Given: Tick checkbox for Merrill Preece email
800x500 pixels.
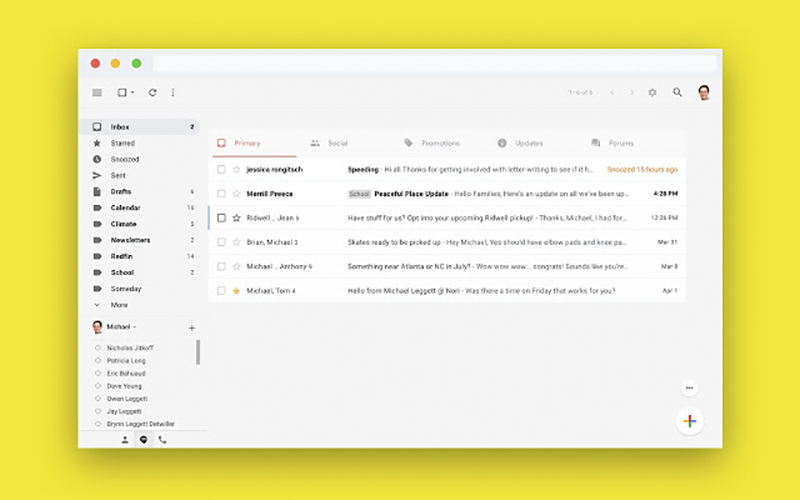Looking at the screenshot, I should 221,194.
